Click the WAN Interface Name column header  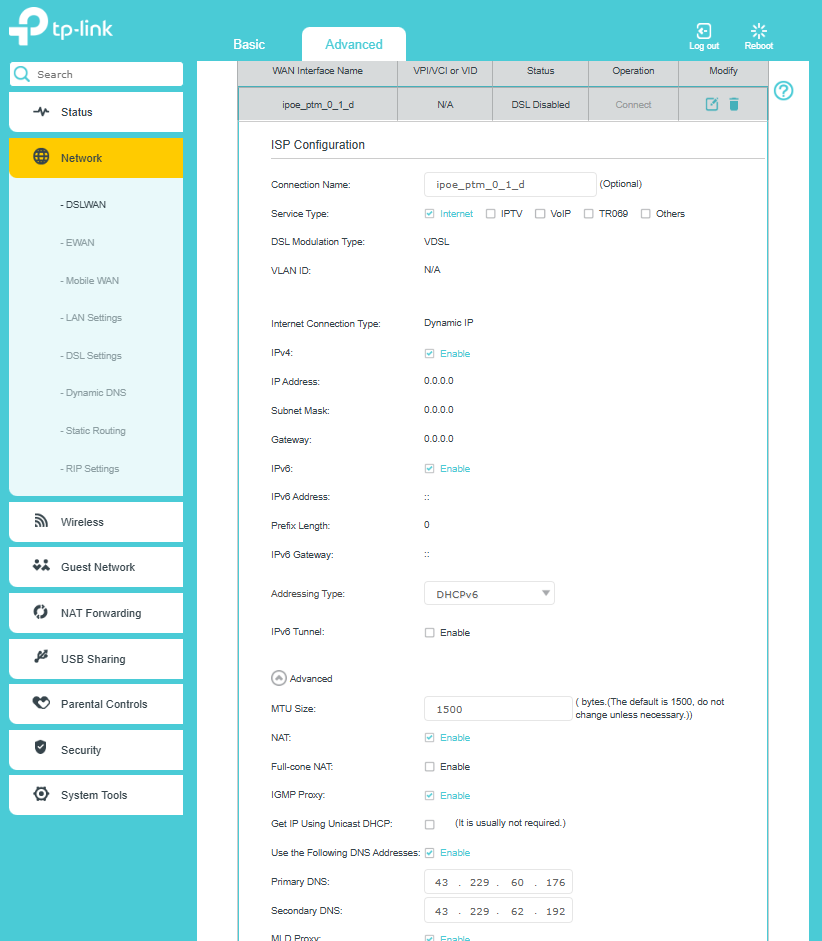tap(317, 71)
